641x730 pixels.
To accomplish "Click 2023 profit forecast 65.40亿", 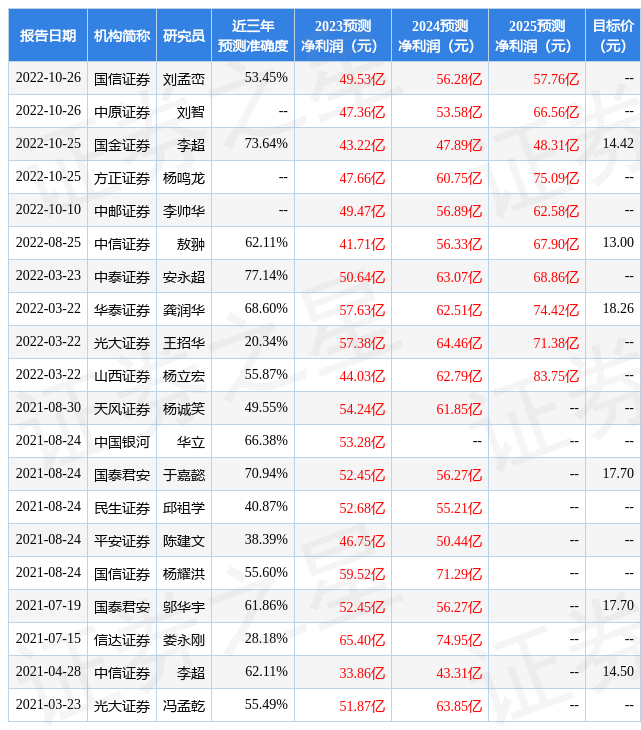I will [x=362, y=640].
